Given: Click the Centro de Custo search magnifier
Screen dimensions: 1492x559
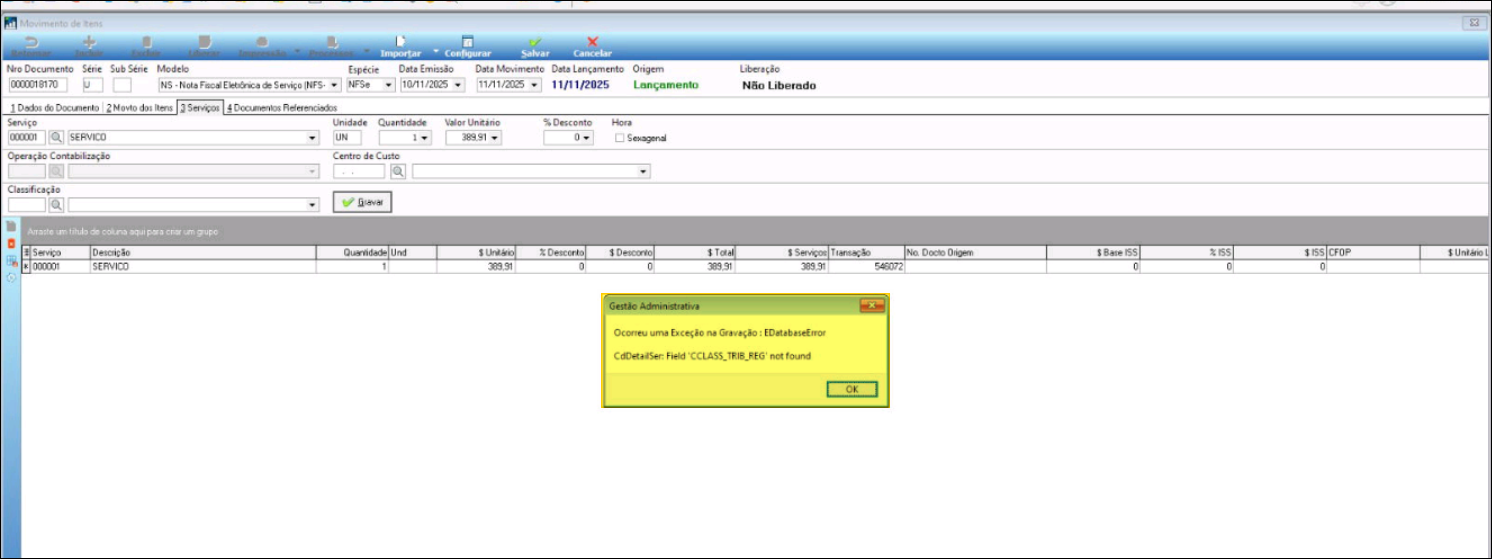Looking at the screenshot, I should [398, 172].
